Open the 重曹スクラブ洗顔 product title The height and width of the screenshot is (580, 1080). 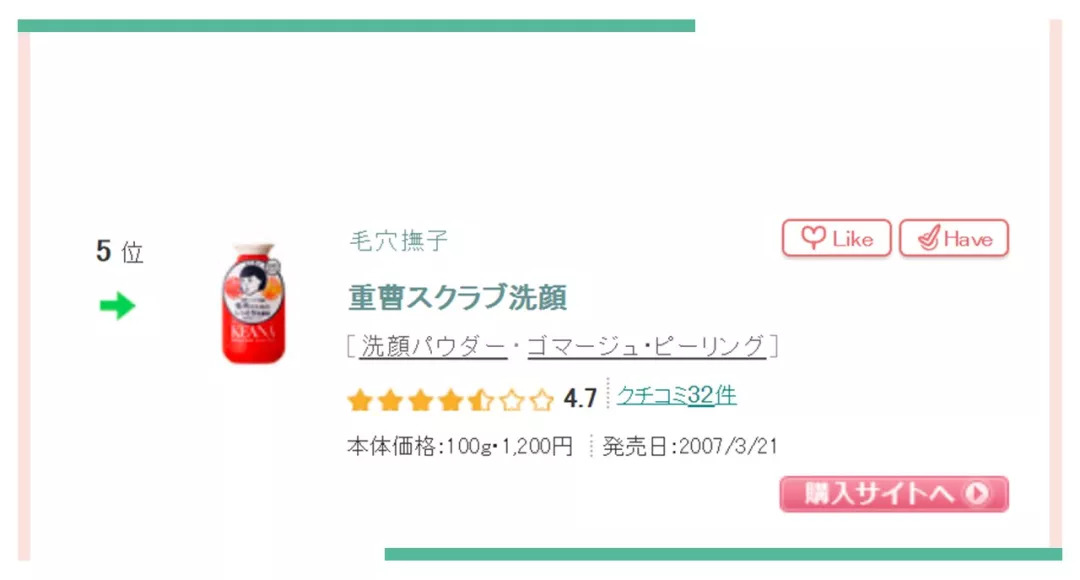(x=457, y=298)
